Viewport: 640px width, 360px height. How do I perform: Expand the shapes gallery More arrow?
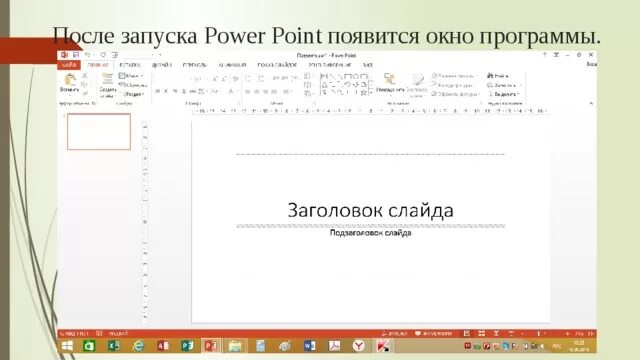pyautogui.click(x=371, y=93)
